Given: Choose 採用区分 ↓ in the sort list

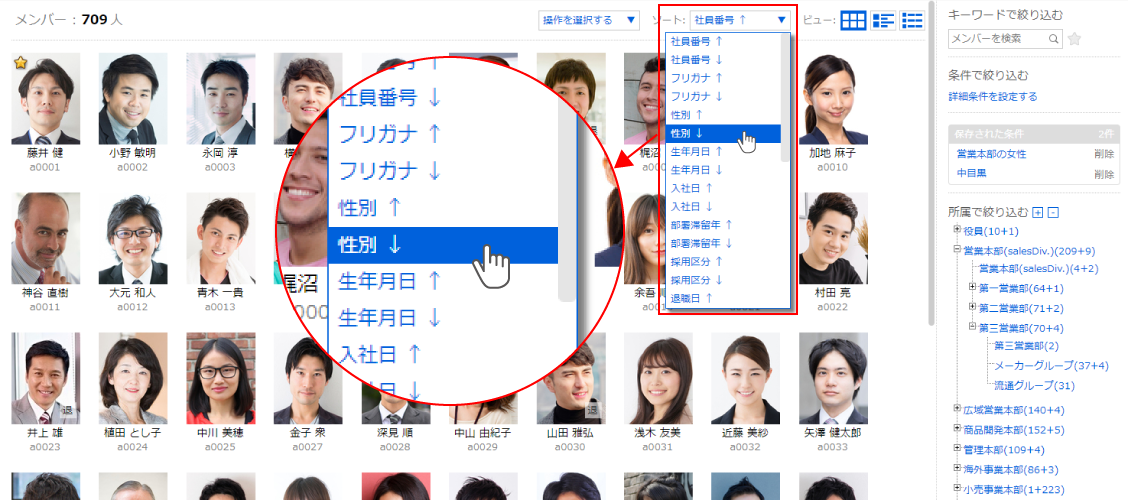Looking at the screenshot, I should pyautogui.click(x=723, y=279).
